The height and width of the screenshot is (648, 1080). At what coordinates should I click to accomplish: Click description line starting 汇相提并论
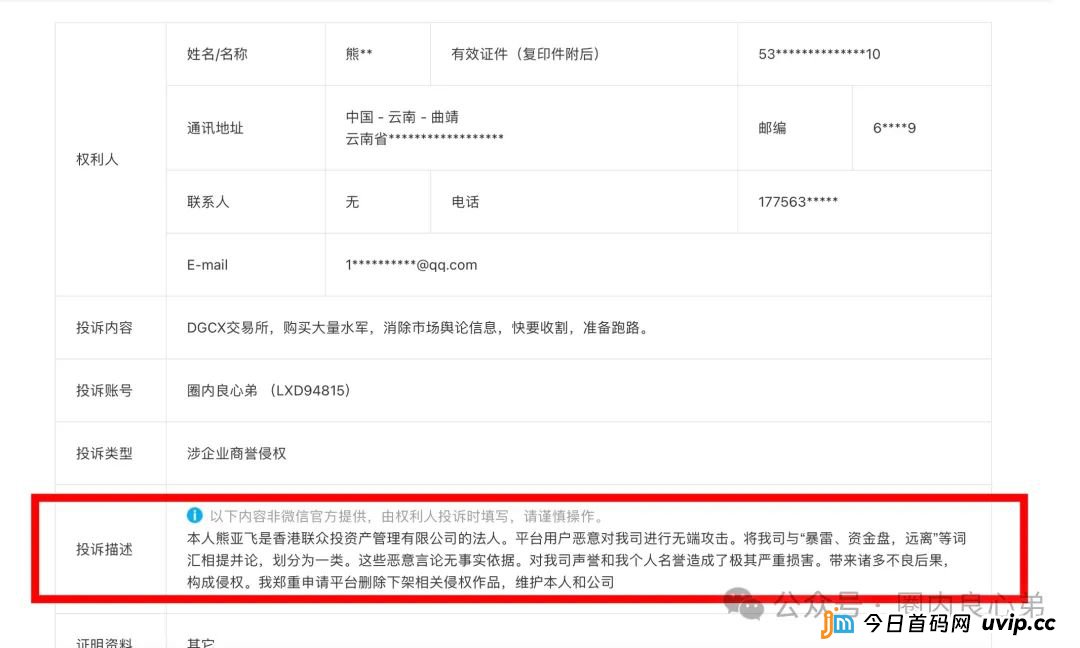(569, 560)
